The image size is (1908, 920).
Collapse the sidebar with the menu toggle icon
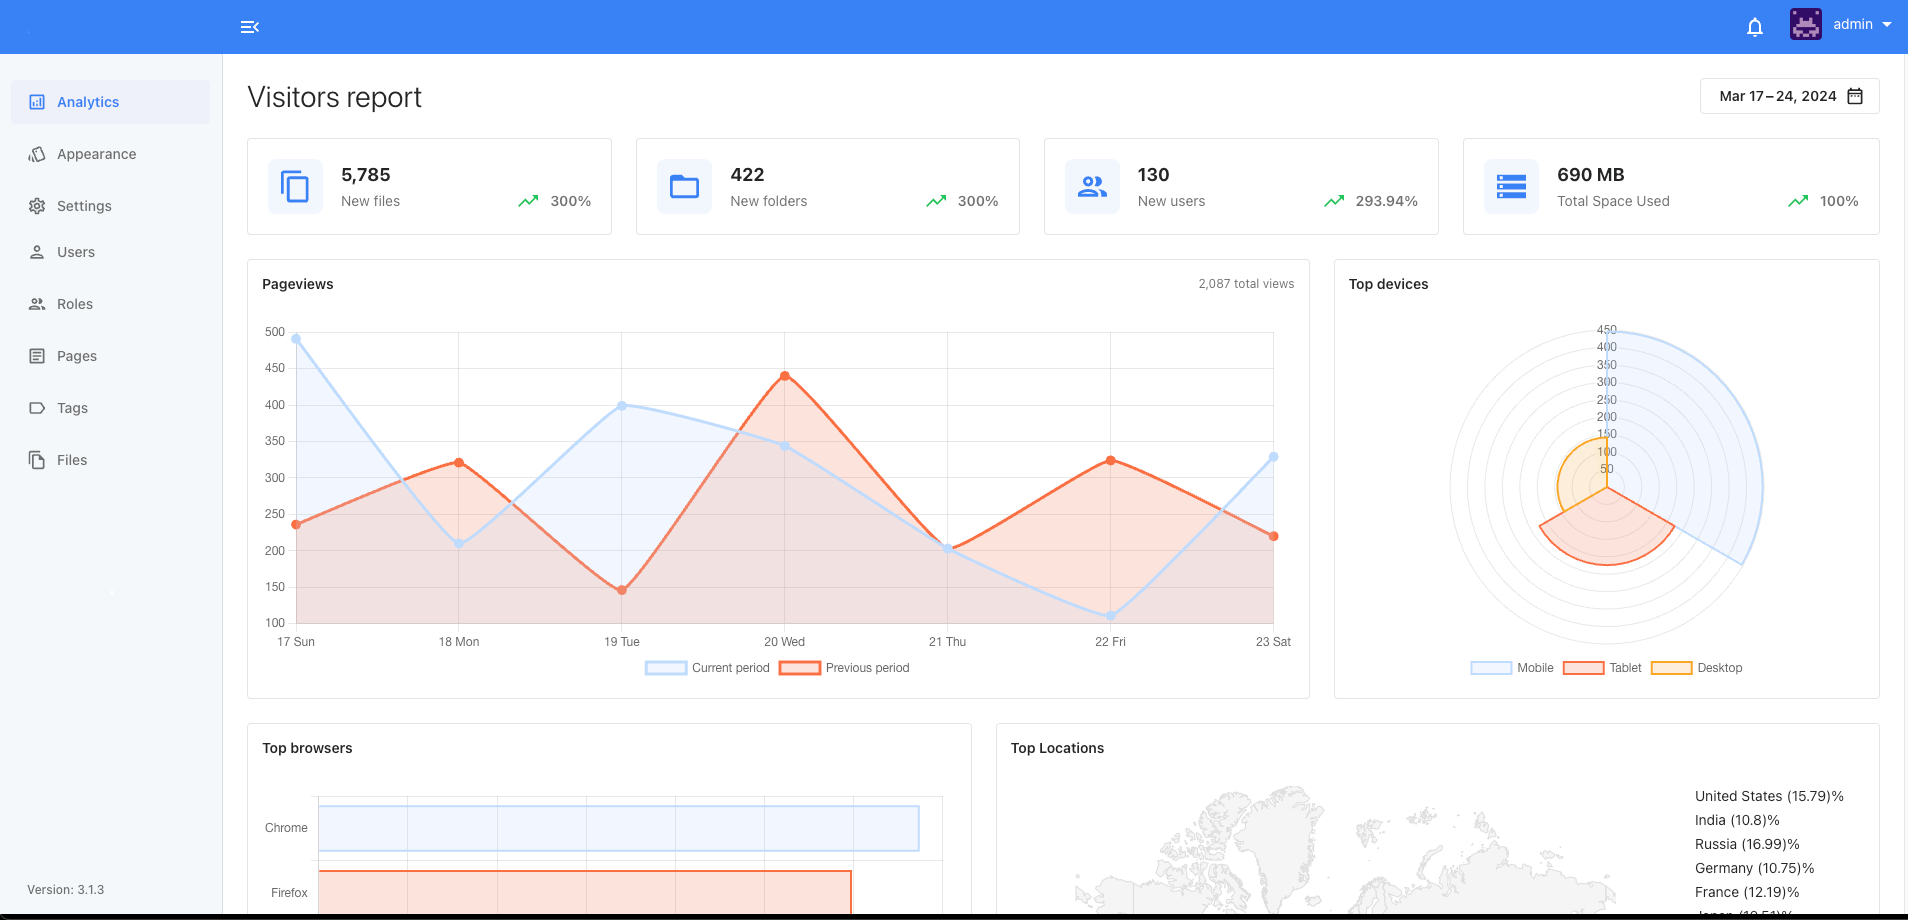(250, 27)
